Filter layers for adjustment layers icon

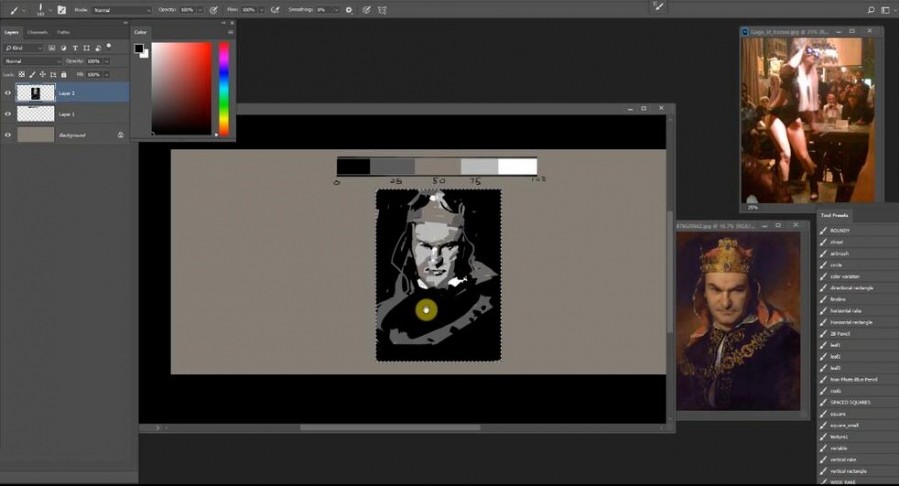click(63, 48)
